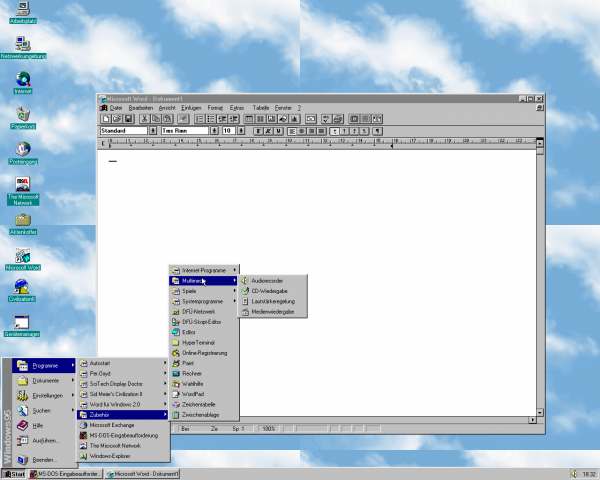Apply bulleted list from the toolbar
600x480 pixels.
coord(211,119)
